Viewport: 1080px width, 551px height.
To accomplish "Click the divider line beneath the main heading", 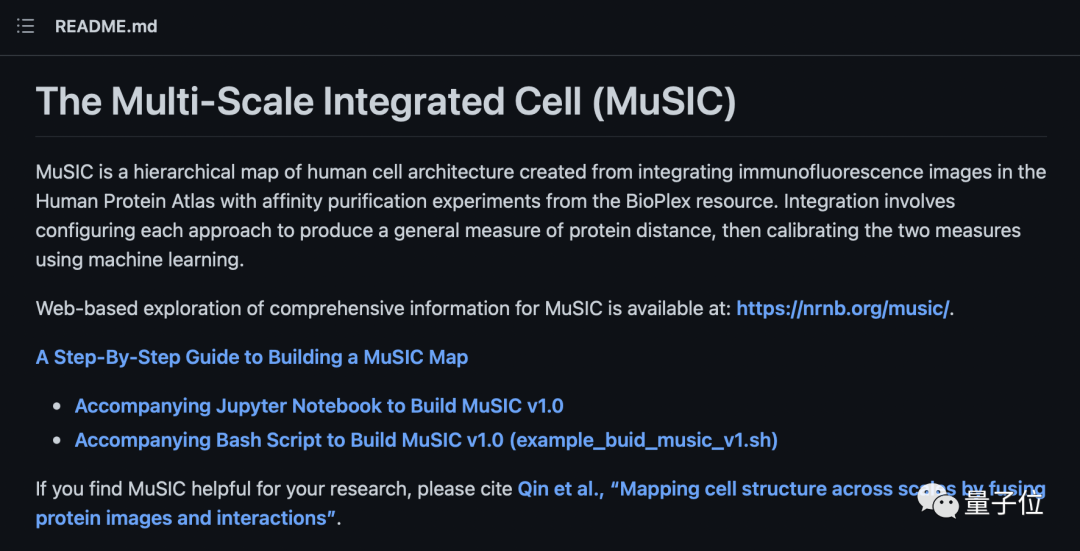I will [x=540, y=136].
